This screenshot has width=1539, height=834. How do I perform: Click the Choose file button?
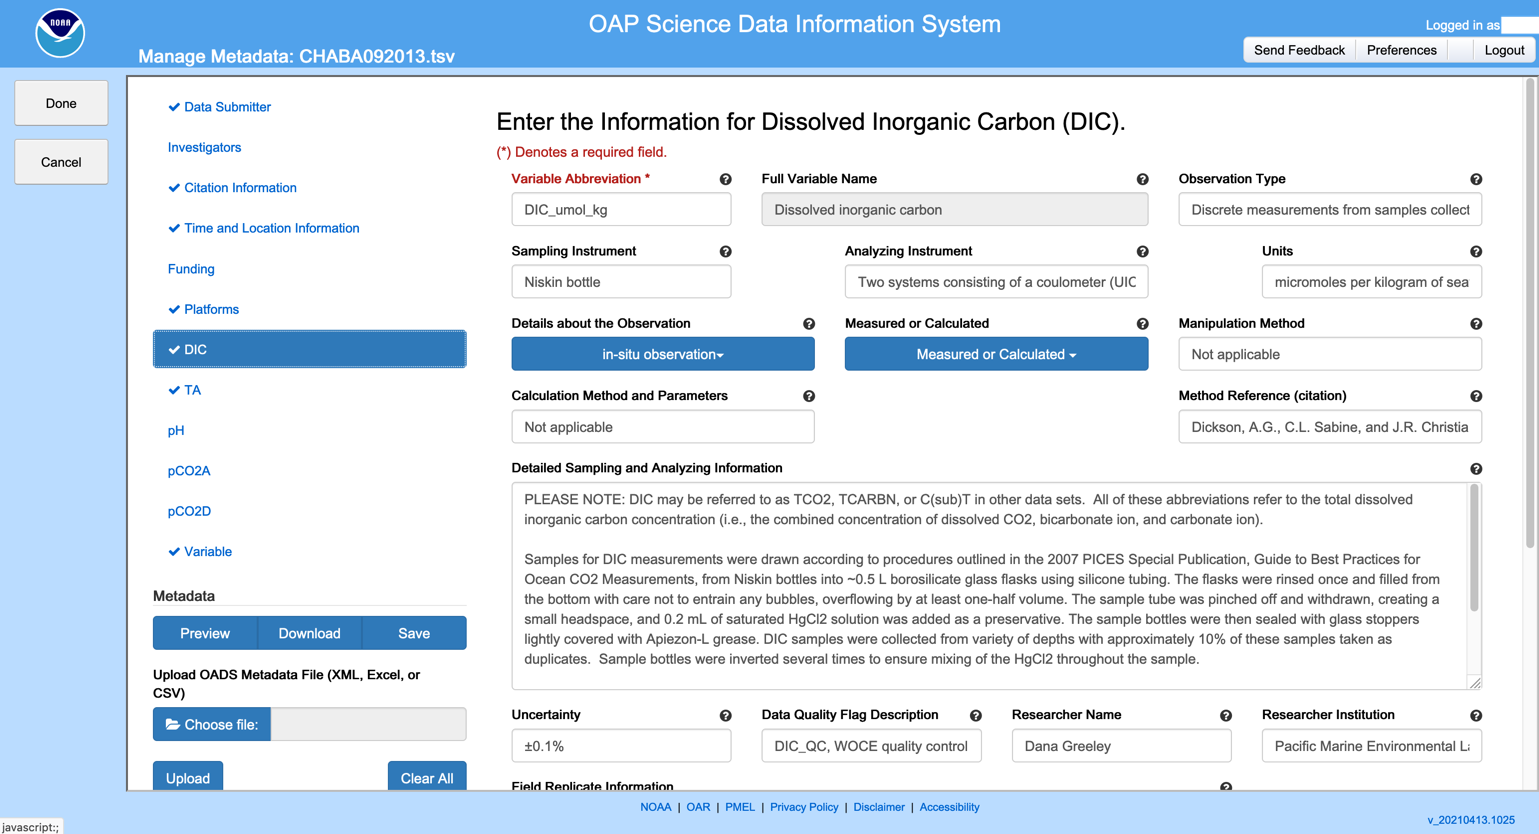[212, 724]
